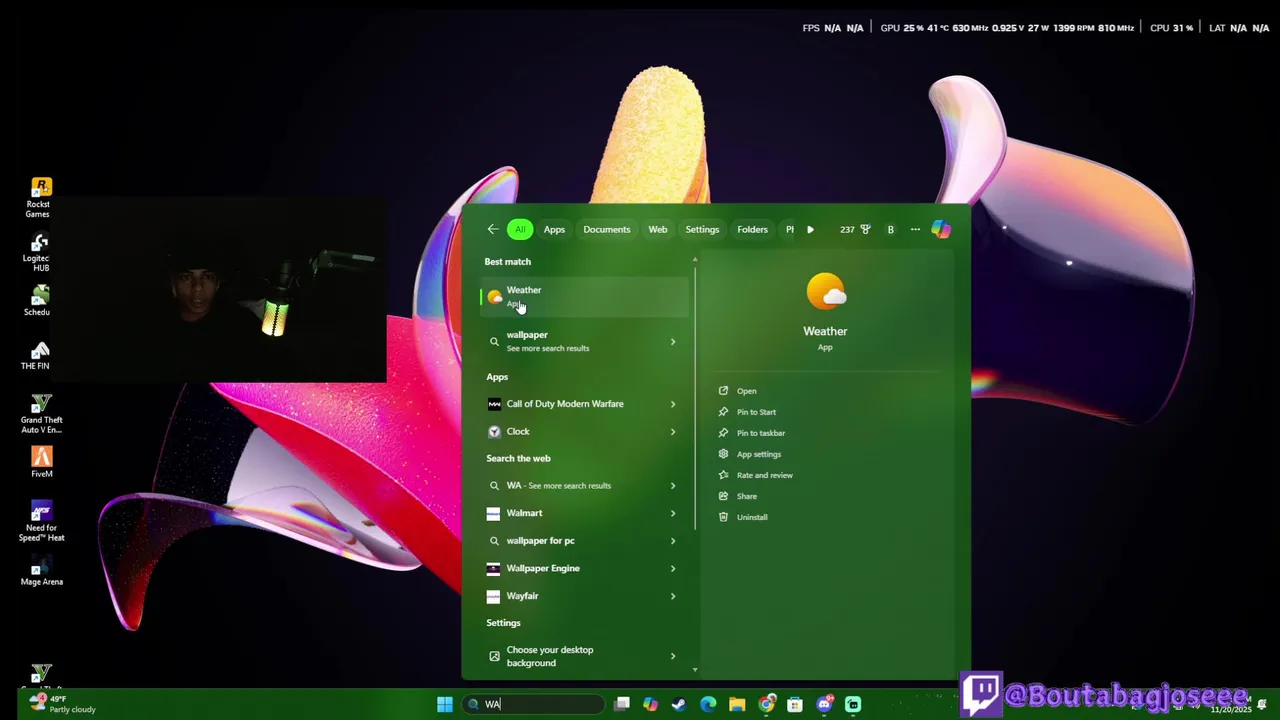
Task: Switch to the Web filter tab
Action: pyautogui.click(x=658, y=230)
